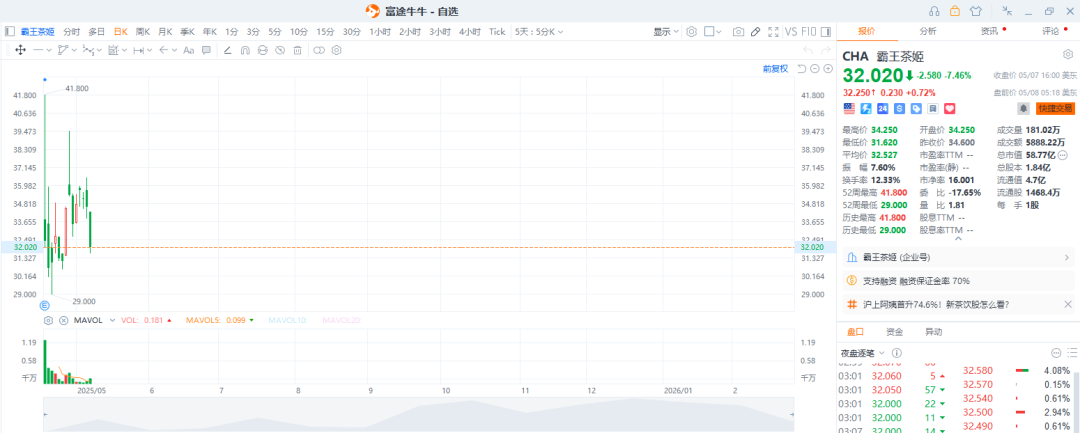Image resolution: width=1080 pixels, height=433 pixels.
Task: Click the 快捷交易 quick trade button
Action: [x=1055, y=109]
